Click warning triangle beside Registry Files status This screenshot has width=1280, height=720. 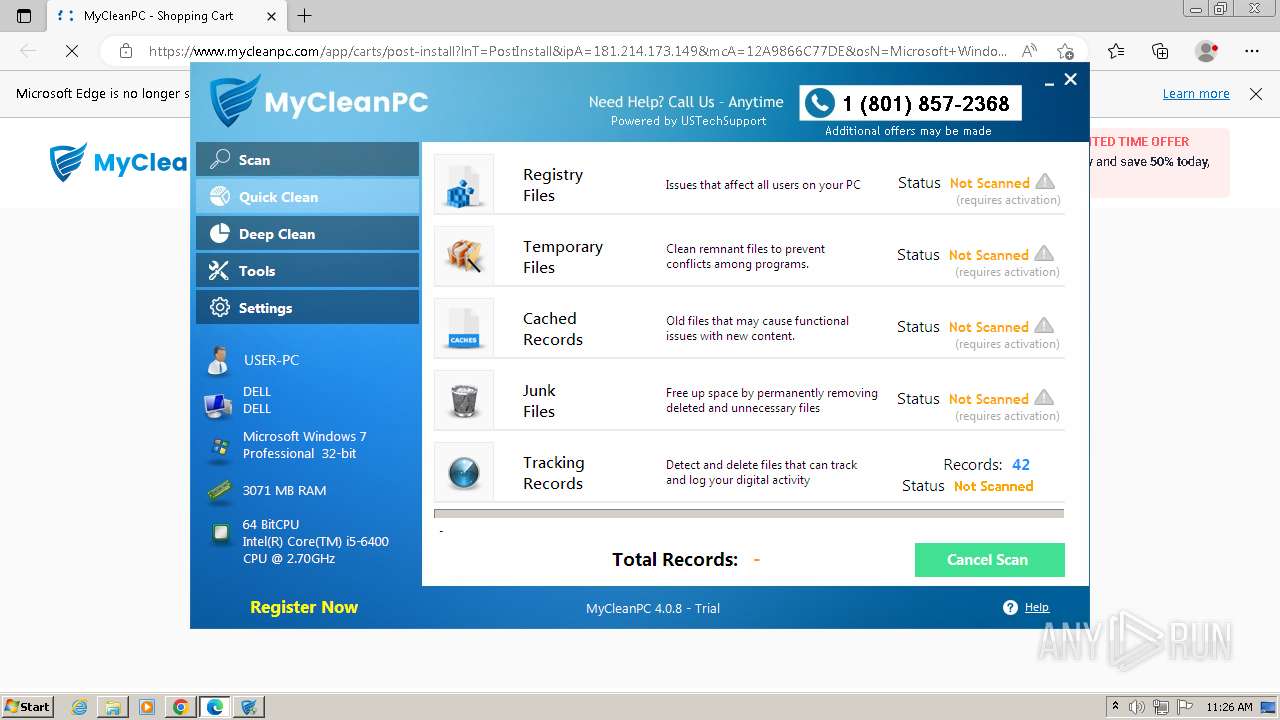pos(1045,181)
